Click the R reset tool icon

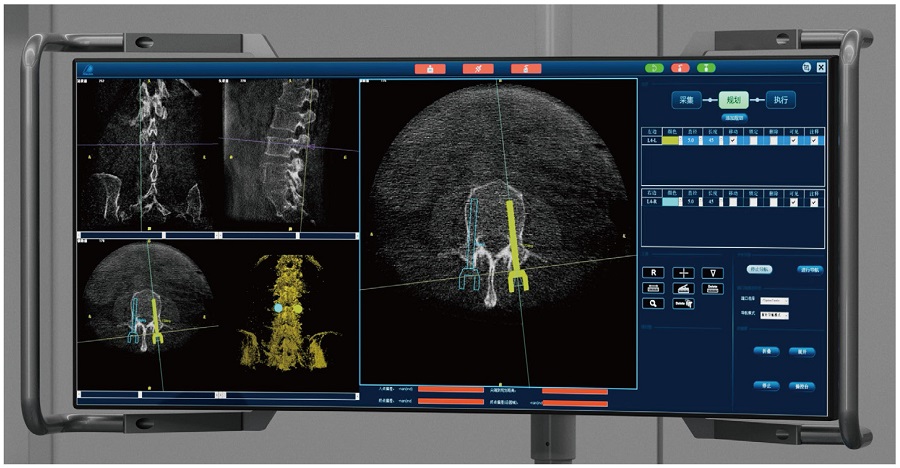[x=653, y=271]
